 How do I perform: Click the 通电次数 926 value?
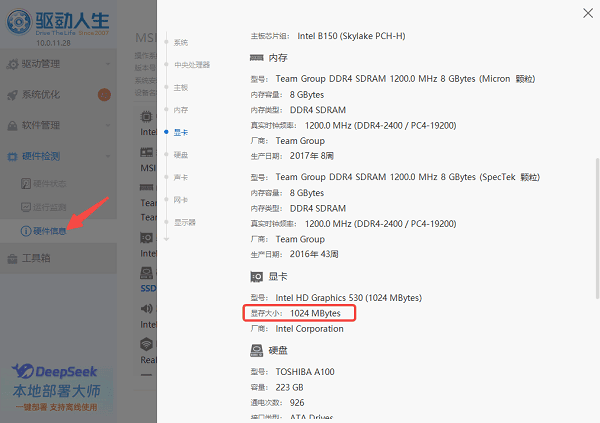coord(297,403)
